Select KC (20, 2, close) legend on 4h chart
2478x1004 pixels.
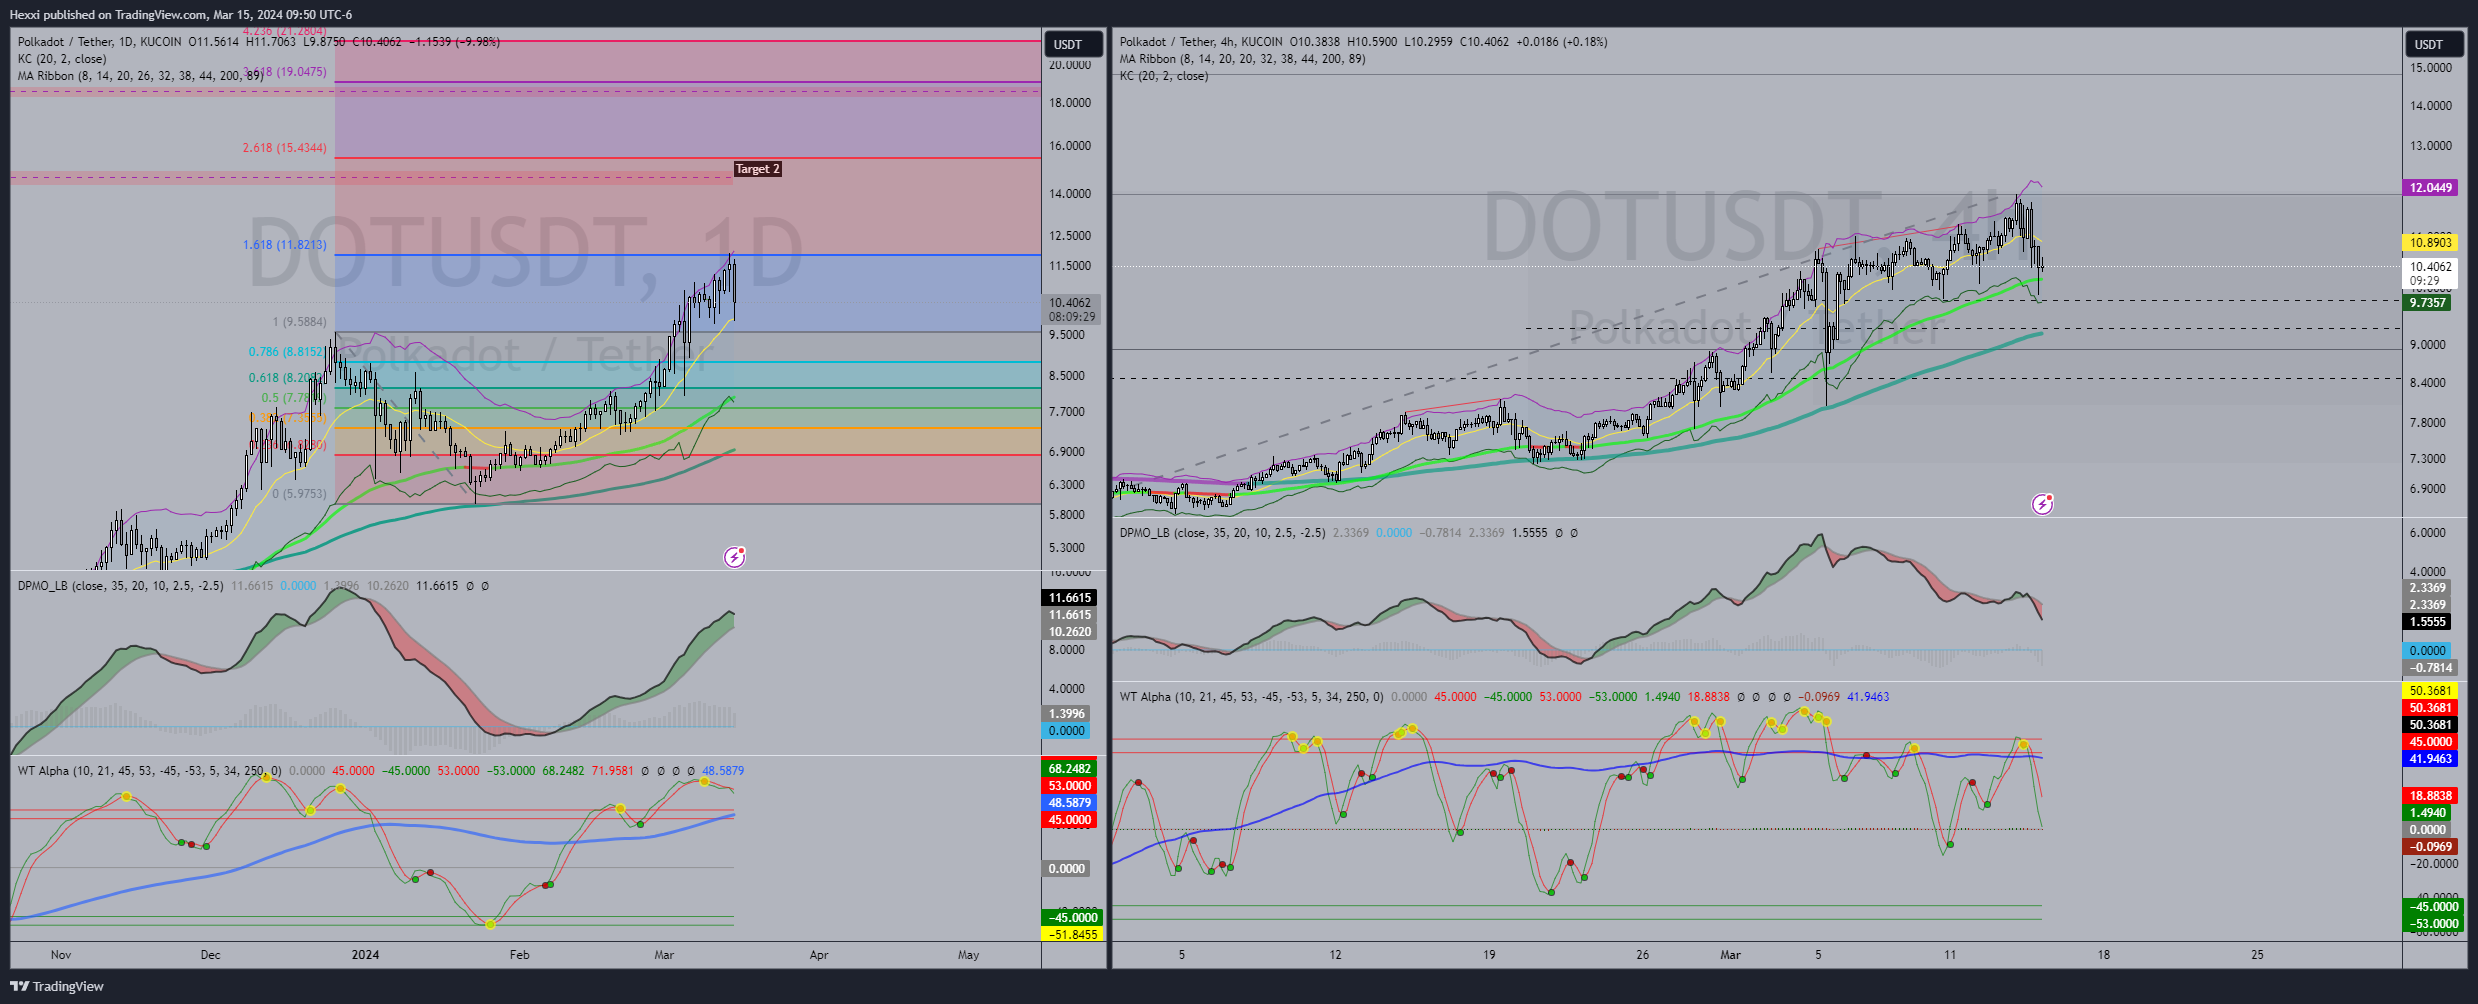[1164, 76]
